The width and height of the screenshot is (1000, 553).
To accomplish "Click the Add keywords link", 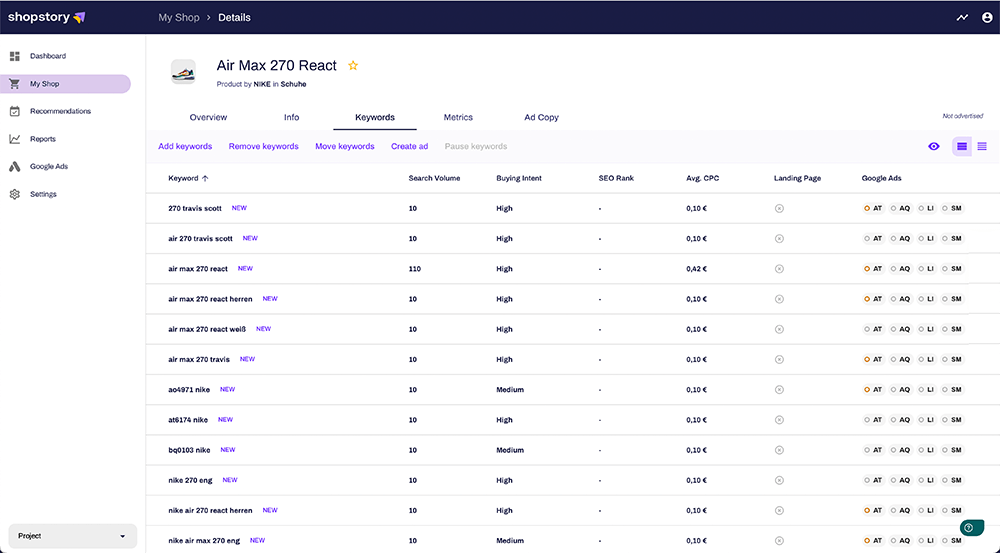I will pyautogui.click(x=185, y=147).
